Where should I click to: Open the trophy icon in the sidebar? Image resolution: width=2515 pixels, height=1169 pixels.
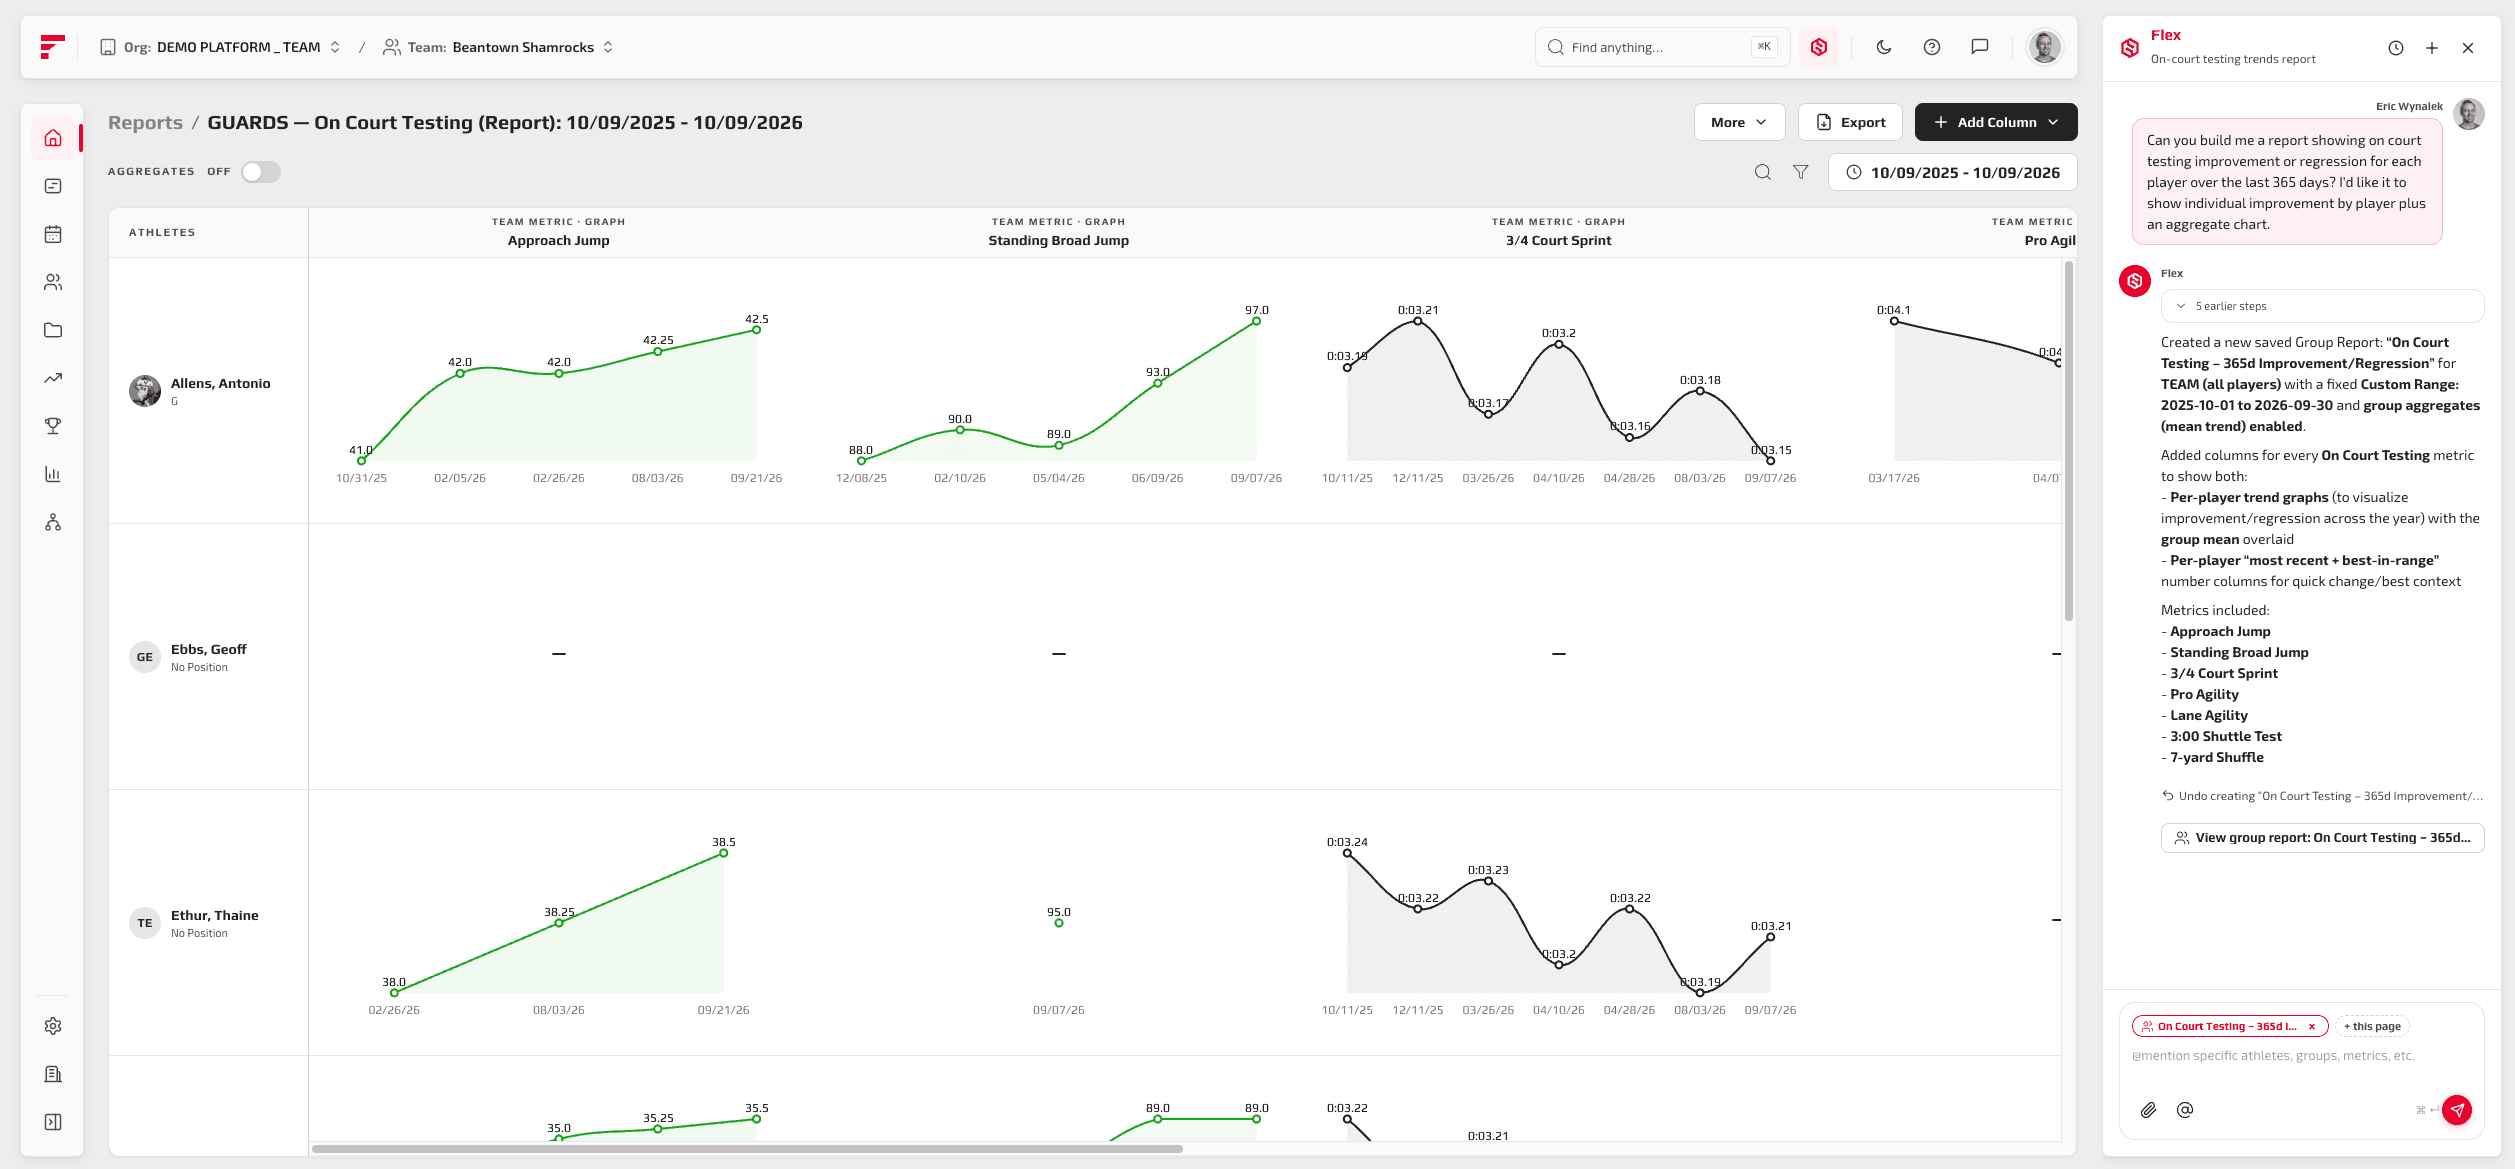click(x=53, y=426)
